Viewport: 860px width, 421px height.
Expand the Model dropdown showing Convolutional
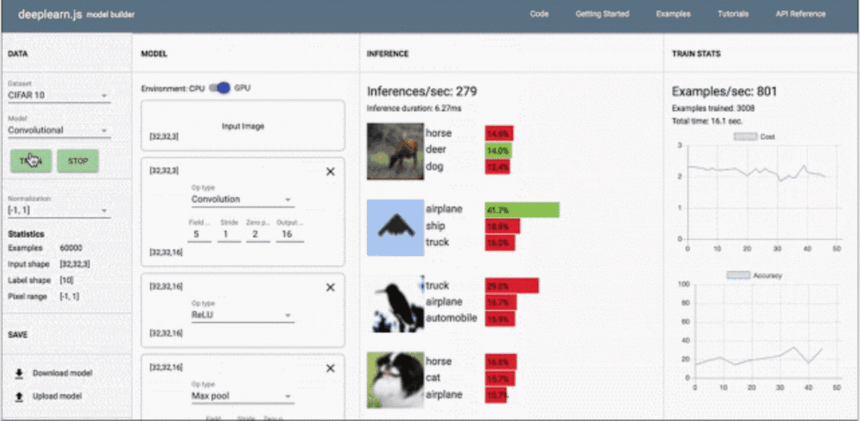pyautogui.click(x=59, y=130)
